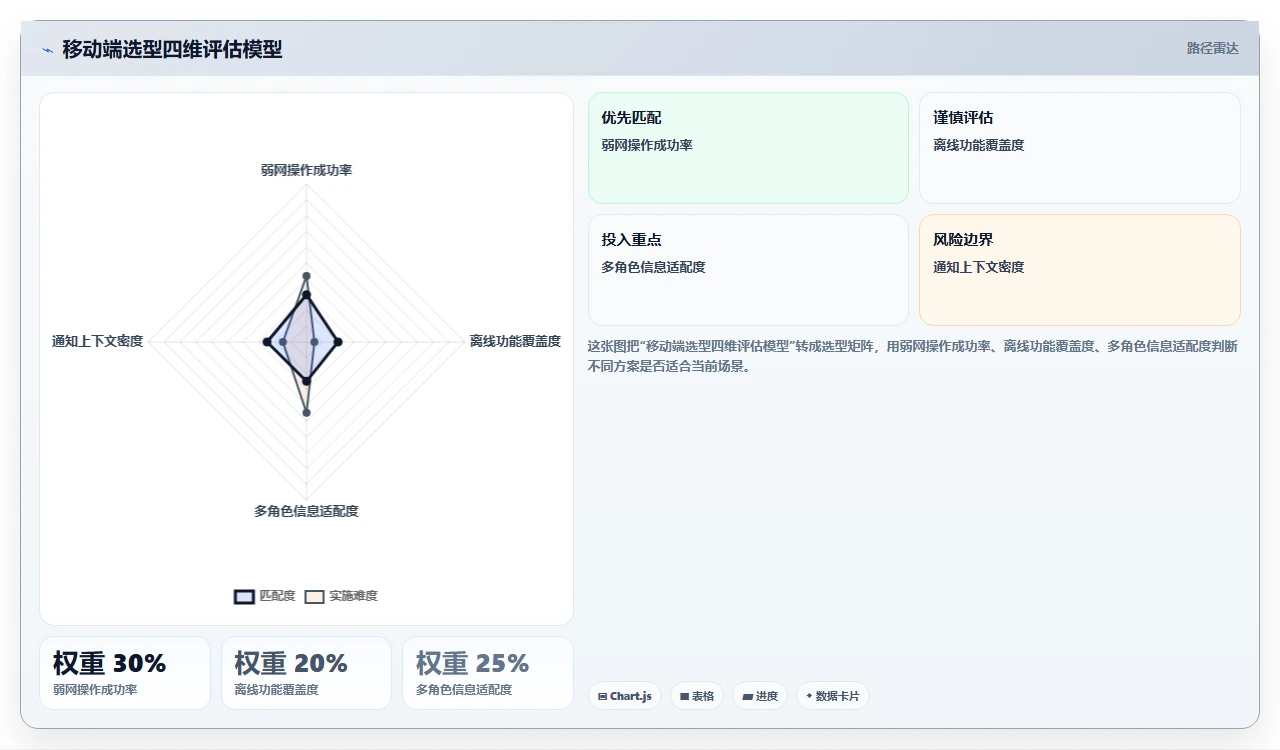This screenshot has height=750, width=1280.
Task: Click the 通知上下文密度 radar axis label
Action: pos(98,341)
